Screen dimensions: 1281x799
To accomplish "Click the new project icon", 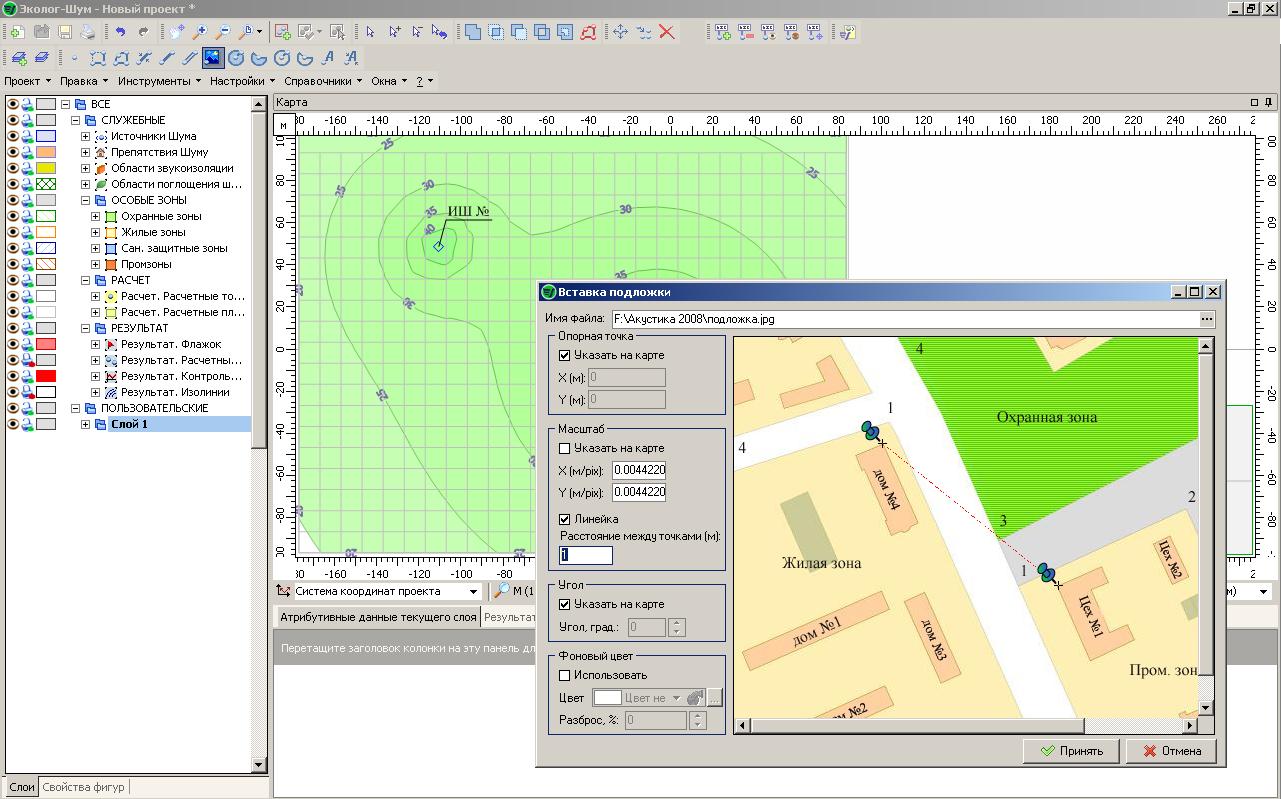I will pos(17,32).
